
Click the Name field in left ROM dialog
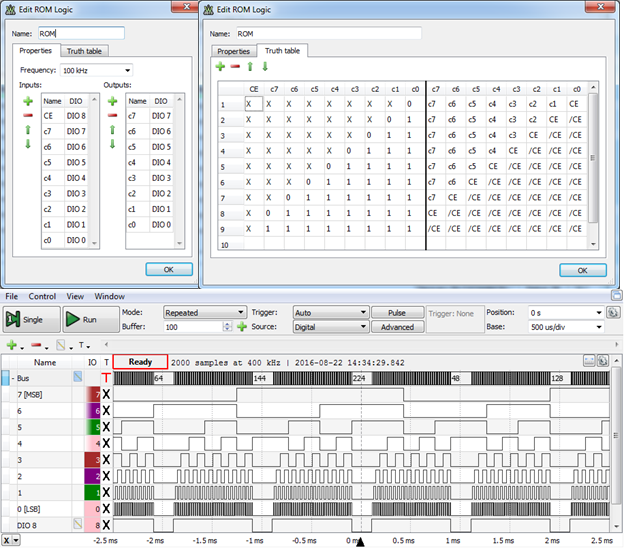coord(81,33)
